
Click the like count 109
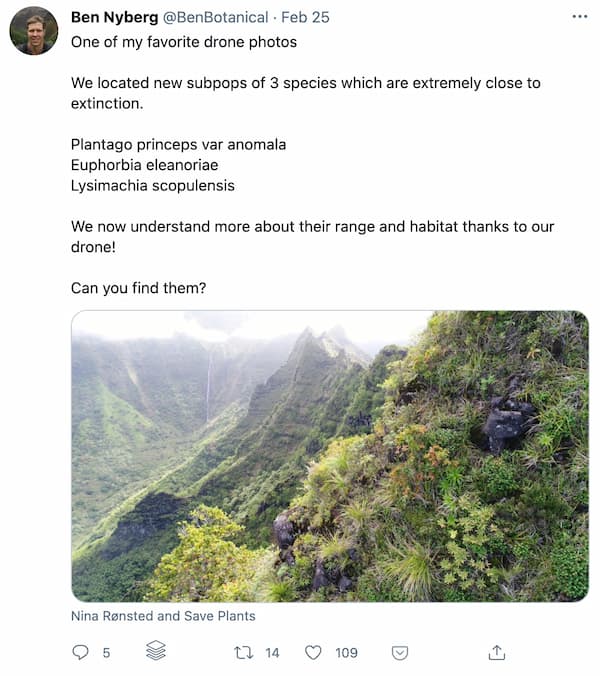click(346, 652)
